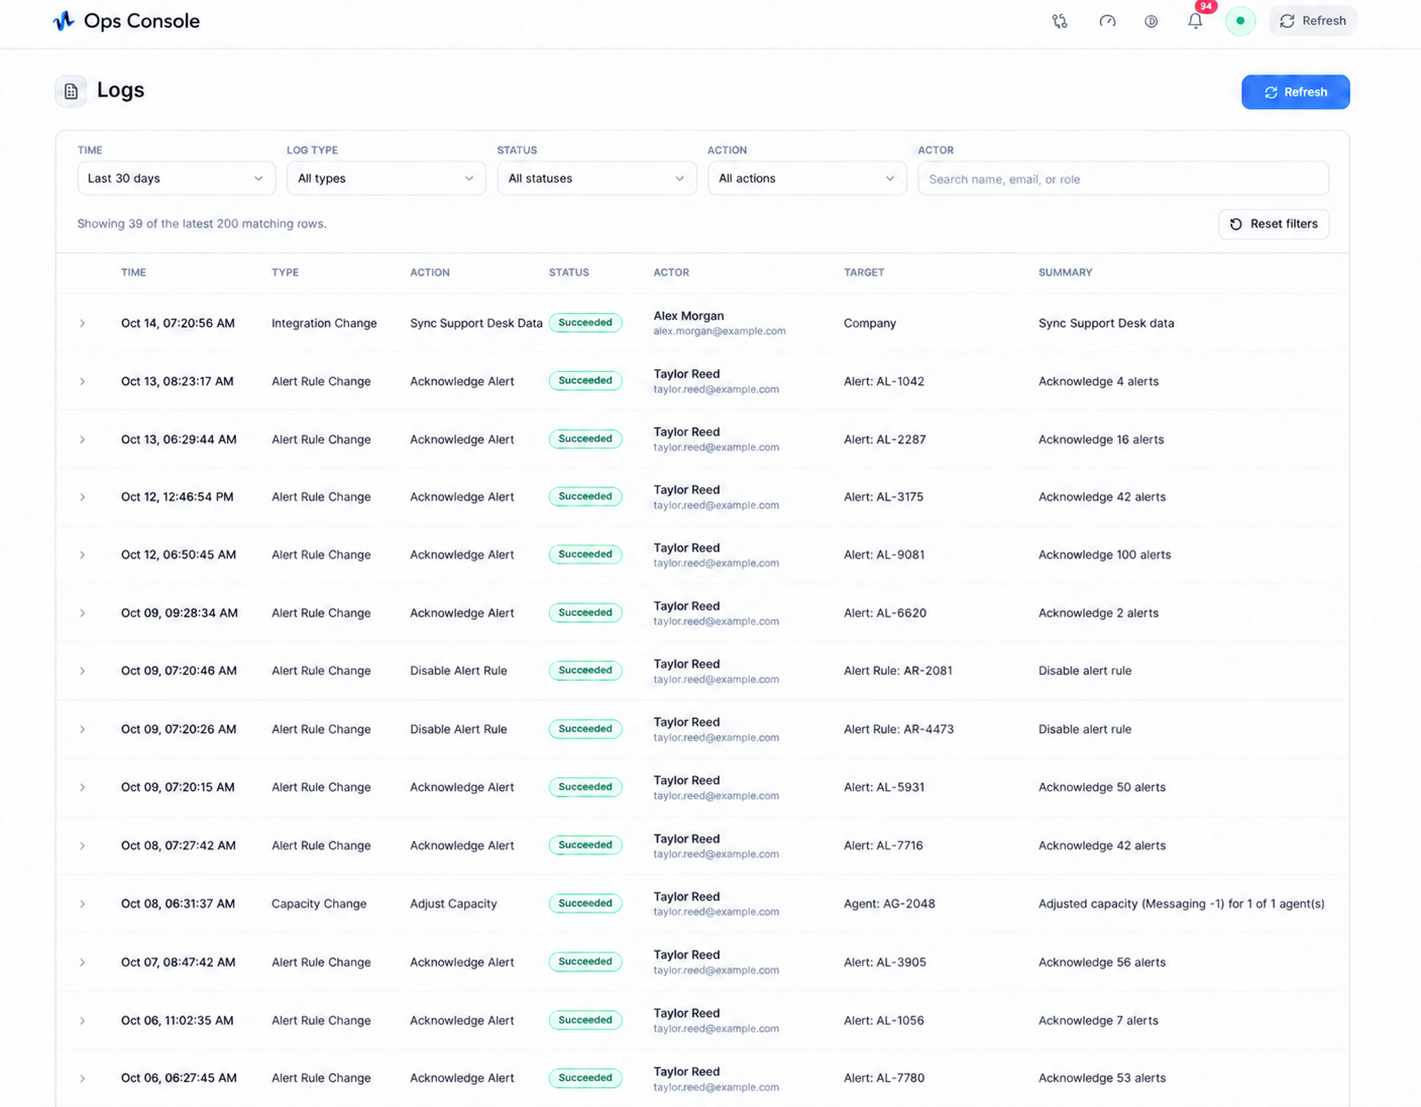Expand the Oct 14, 07:20:56 AM log row

82,323
